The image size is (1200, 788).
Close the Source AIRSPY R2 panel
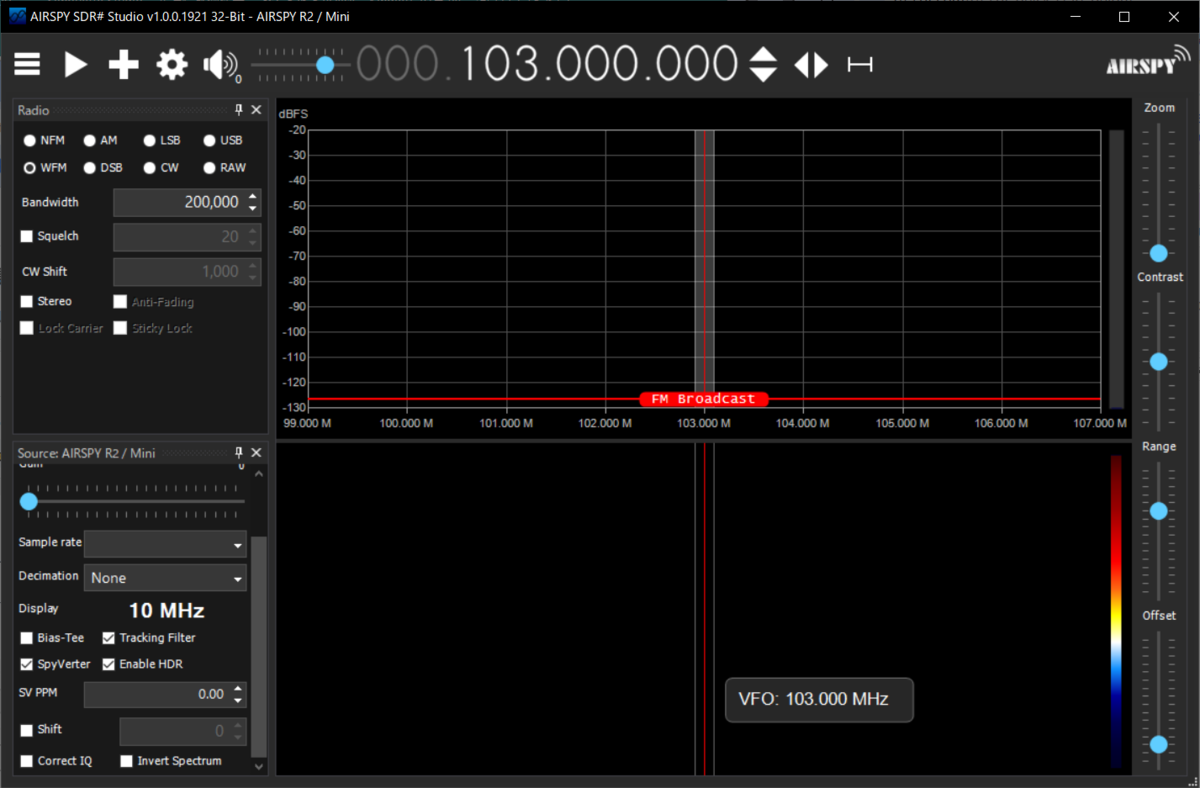click(256, 453)
